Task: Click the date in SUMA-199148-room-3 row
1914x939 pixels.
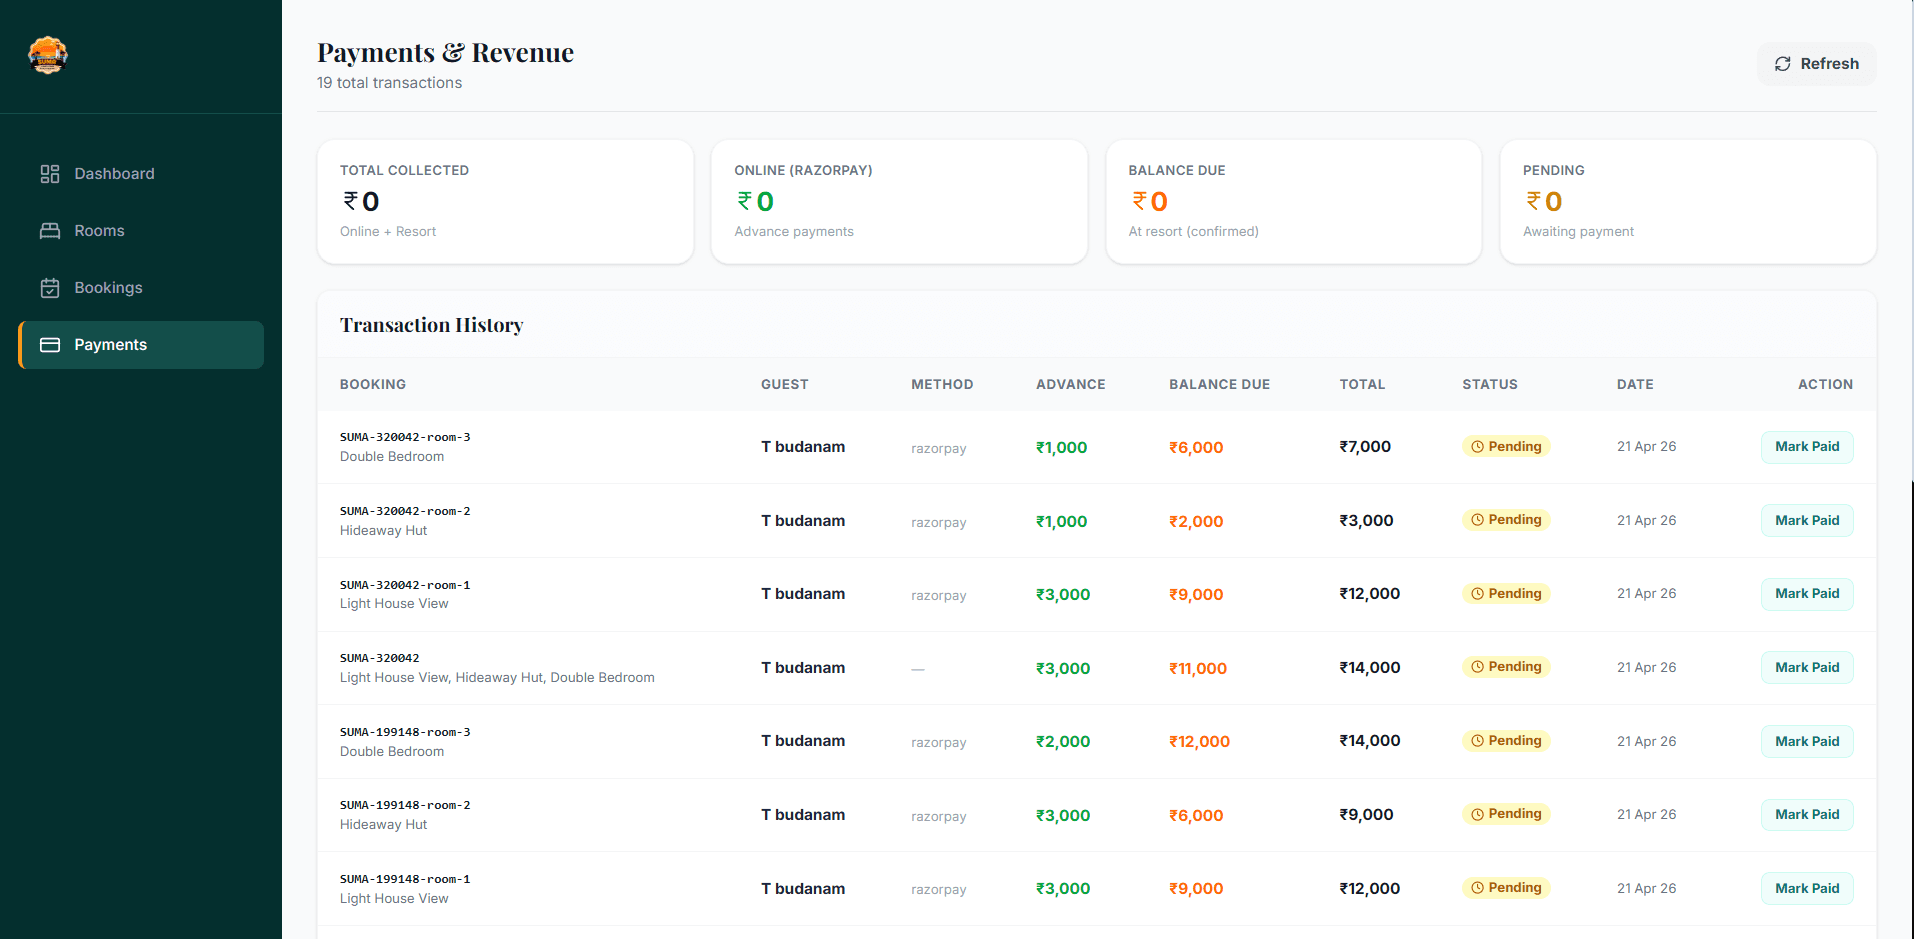Action: pyautogui.click(x=1646, y=741)
